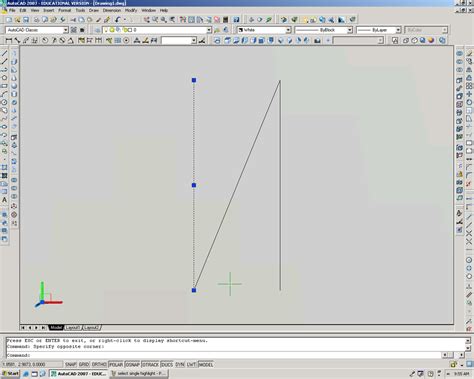The image size is (474, 379).
Task: Click the Layer Properties Manager icon
Action: (x=97, y=30)
